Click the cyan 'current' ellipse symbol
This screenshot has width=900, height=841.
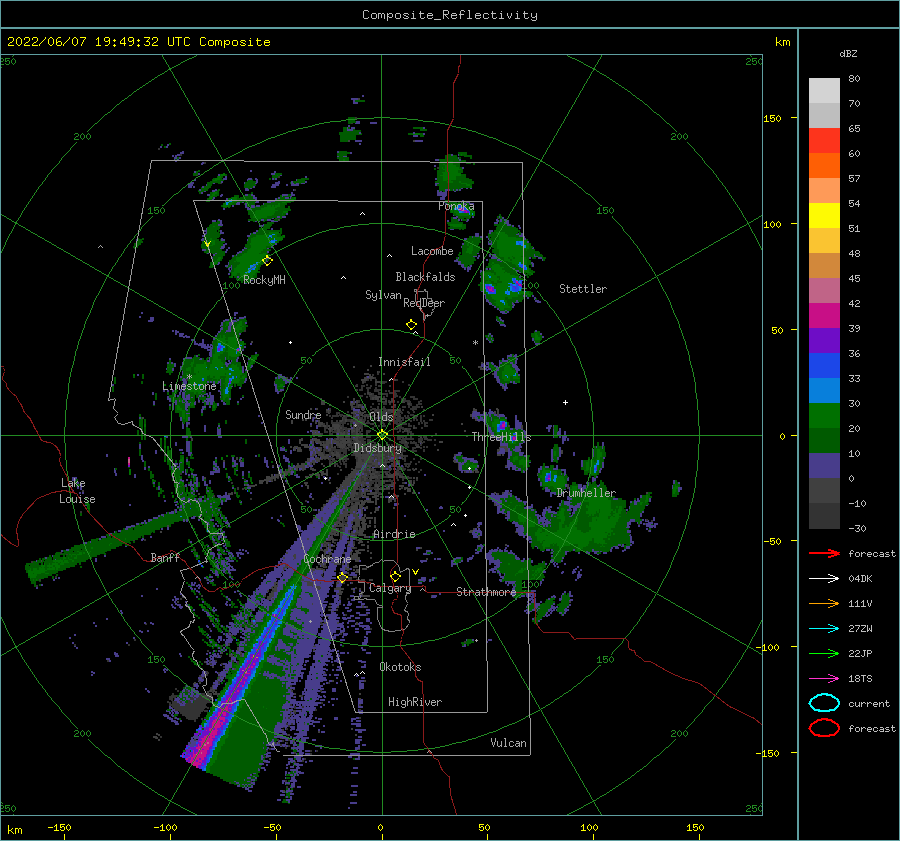pos(824,703)
